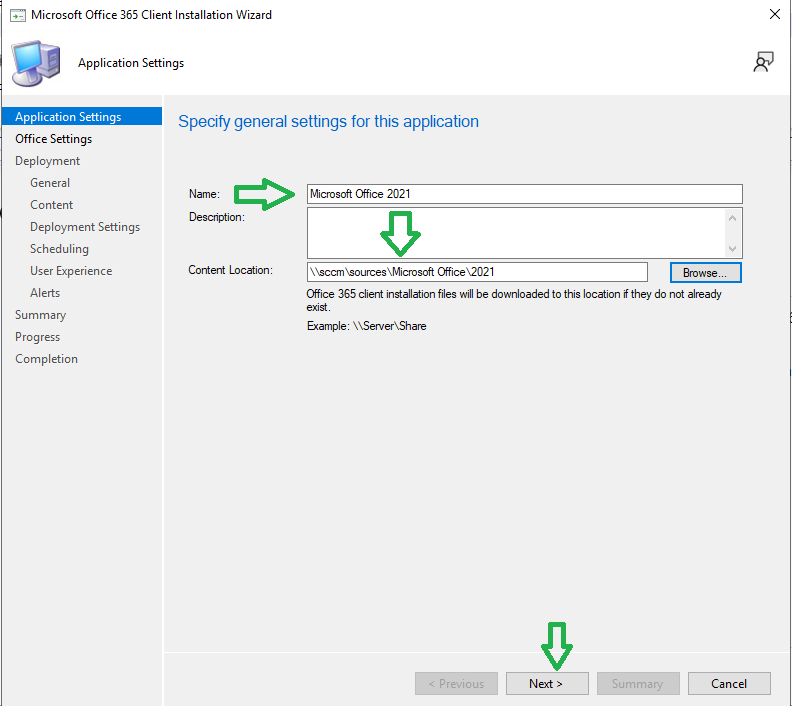Select the Alerts sub-step
Screen dimensions: 792x706
pos(45,293)
